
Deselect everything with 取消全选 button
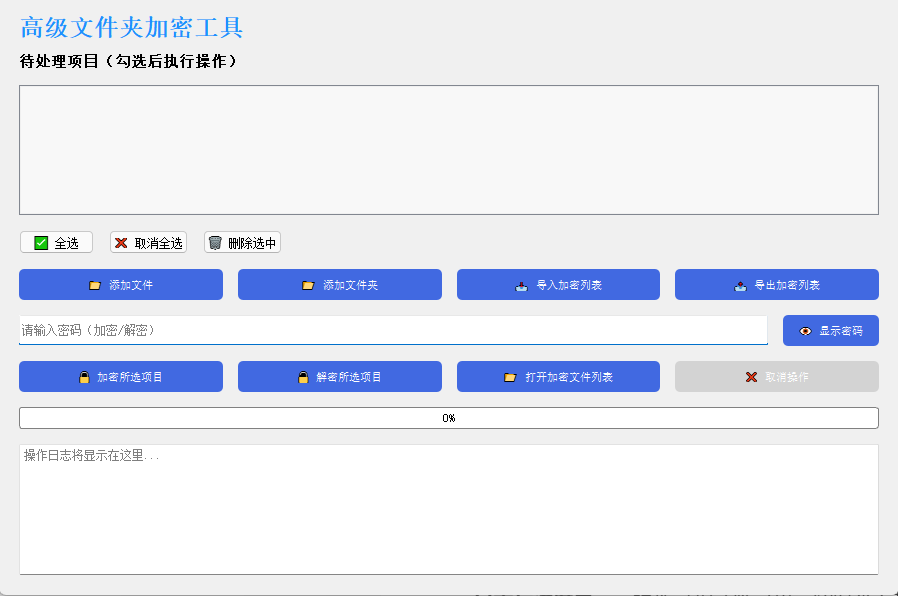(148, 242)
